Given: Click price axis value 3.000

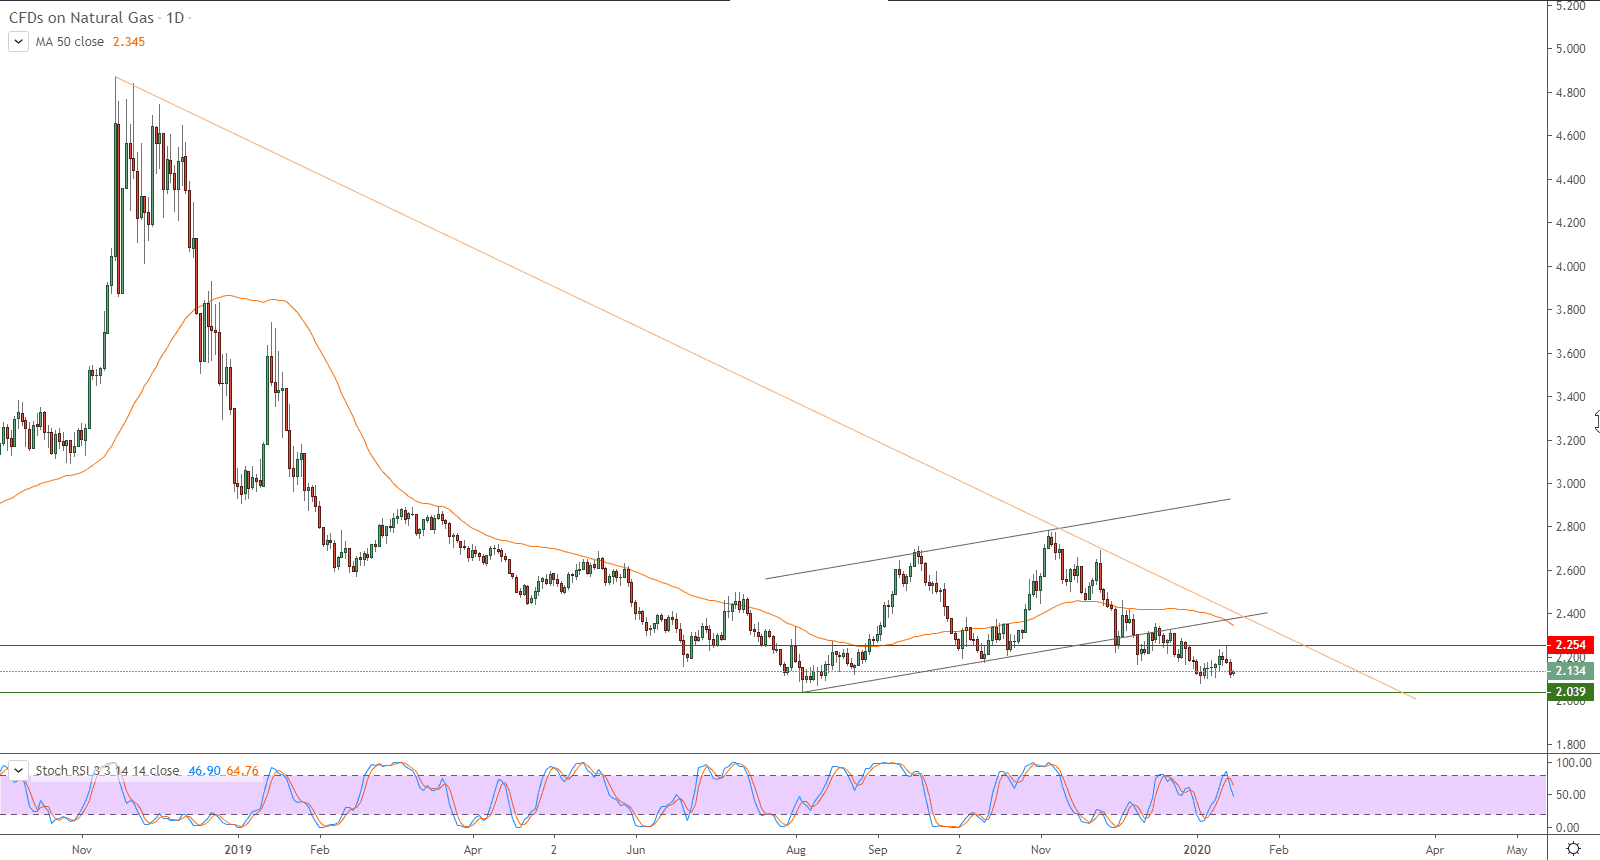Looking at the screenshot, I should pyautogui.click(x=1570, y=484).
